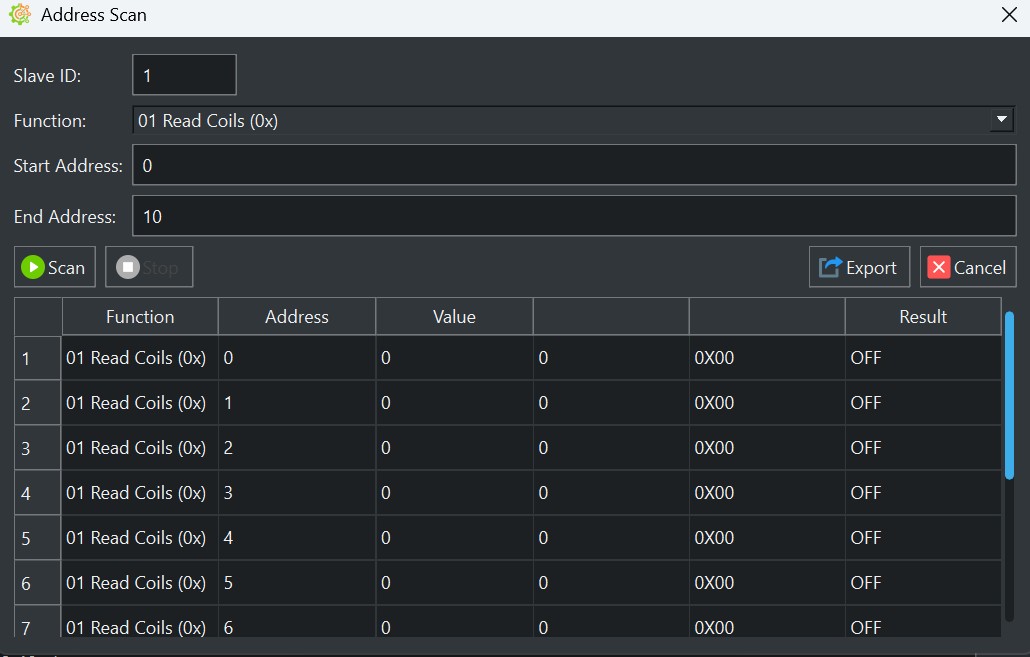Click the Address Scan gear icon in titlebar
Screen dimensions: 1030x657
pyautogui.click(x=18, y=14)
